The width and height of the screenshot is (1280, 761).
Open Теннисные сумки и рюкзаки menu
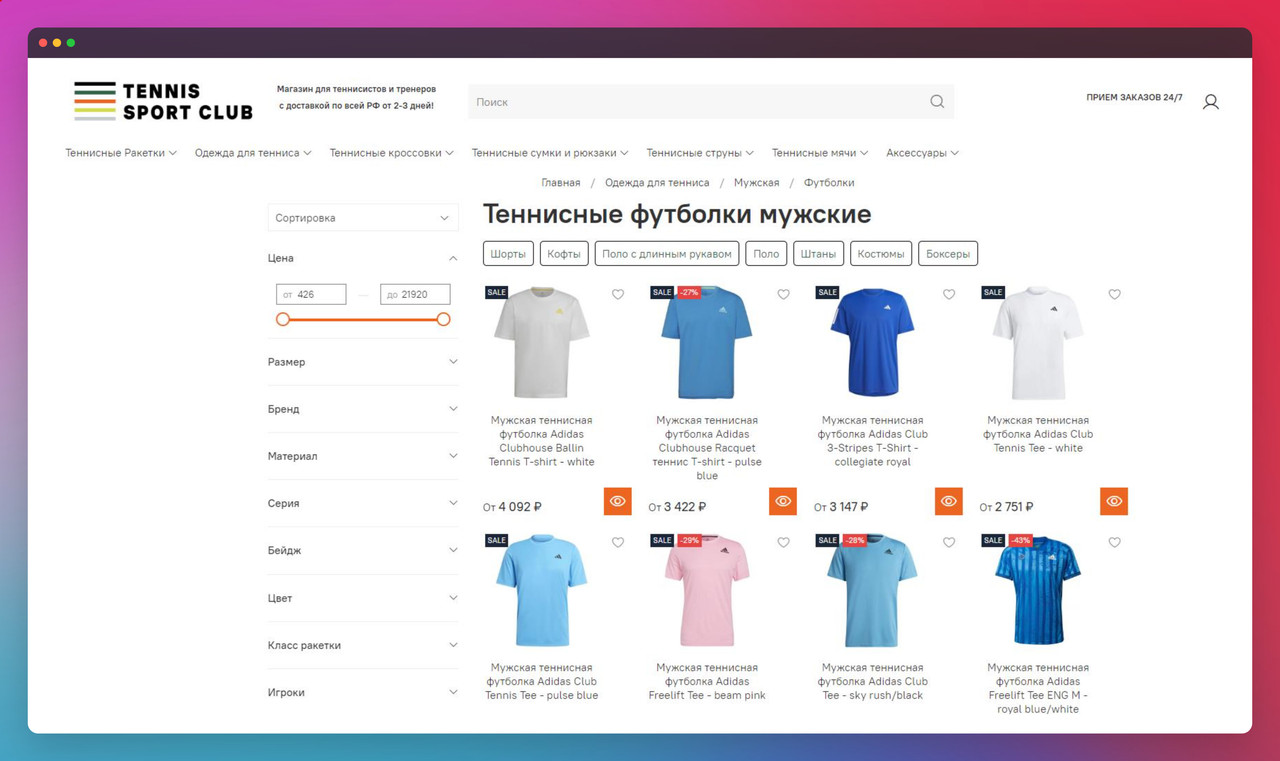[550, 153]
